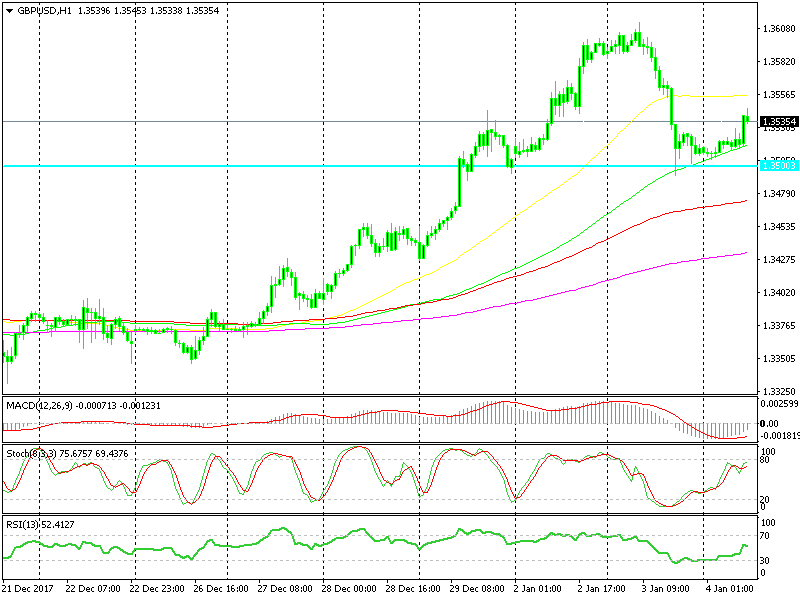The height and width of the screenshot is (600, 800).
Task: Click the 27 Dec 08:00 time label
Action: click(x=285, y=589)
